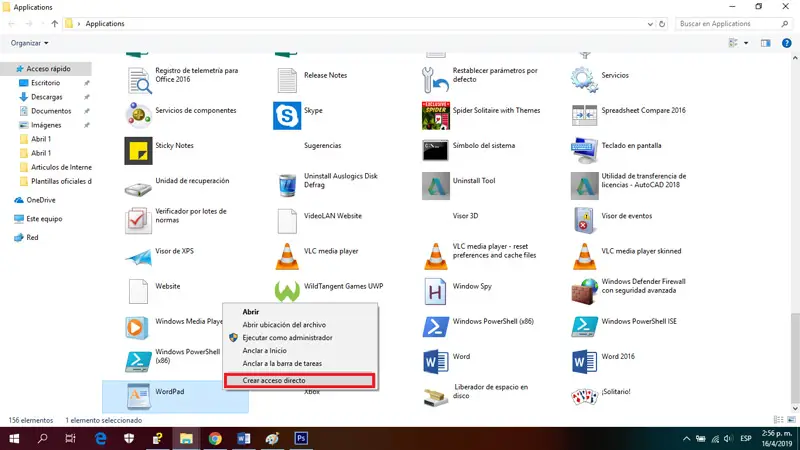Click the Servicios de componentes icon

point(138,115)
